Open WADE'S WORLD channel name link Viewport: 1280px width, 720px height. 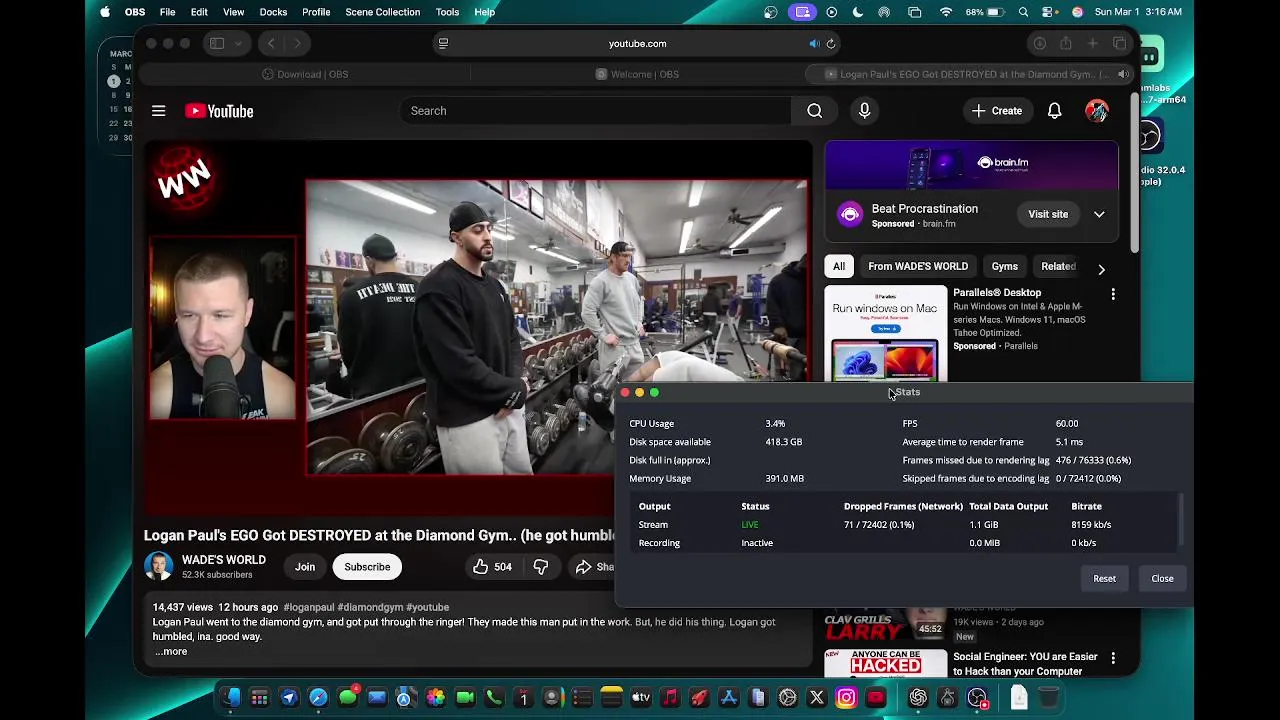224,560
